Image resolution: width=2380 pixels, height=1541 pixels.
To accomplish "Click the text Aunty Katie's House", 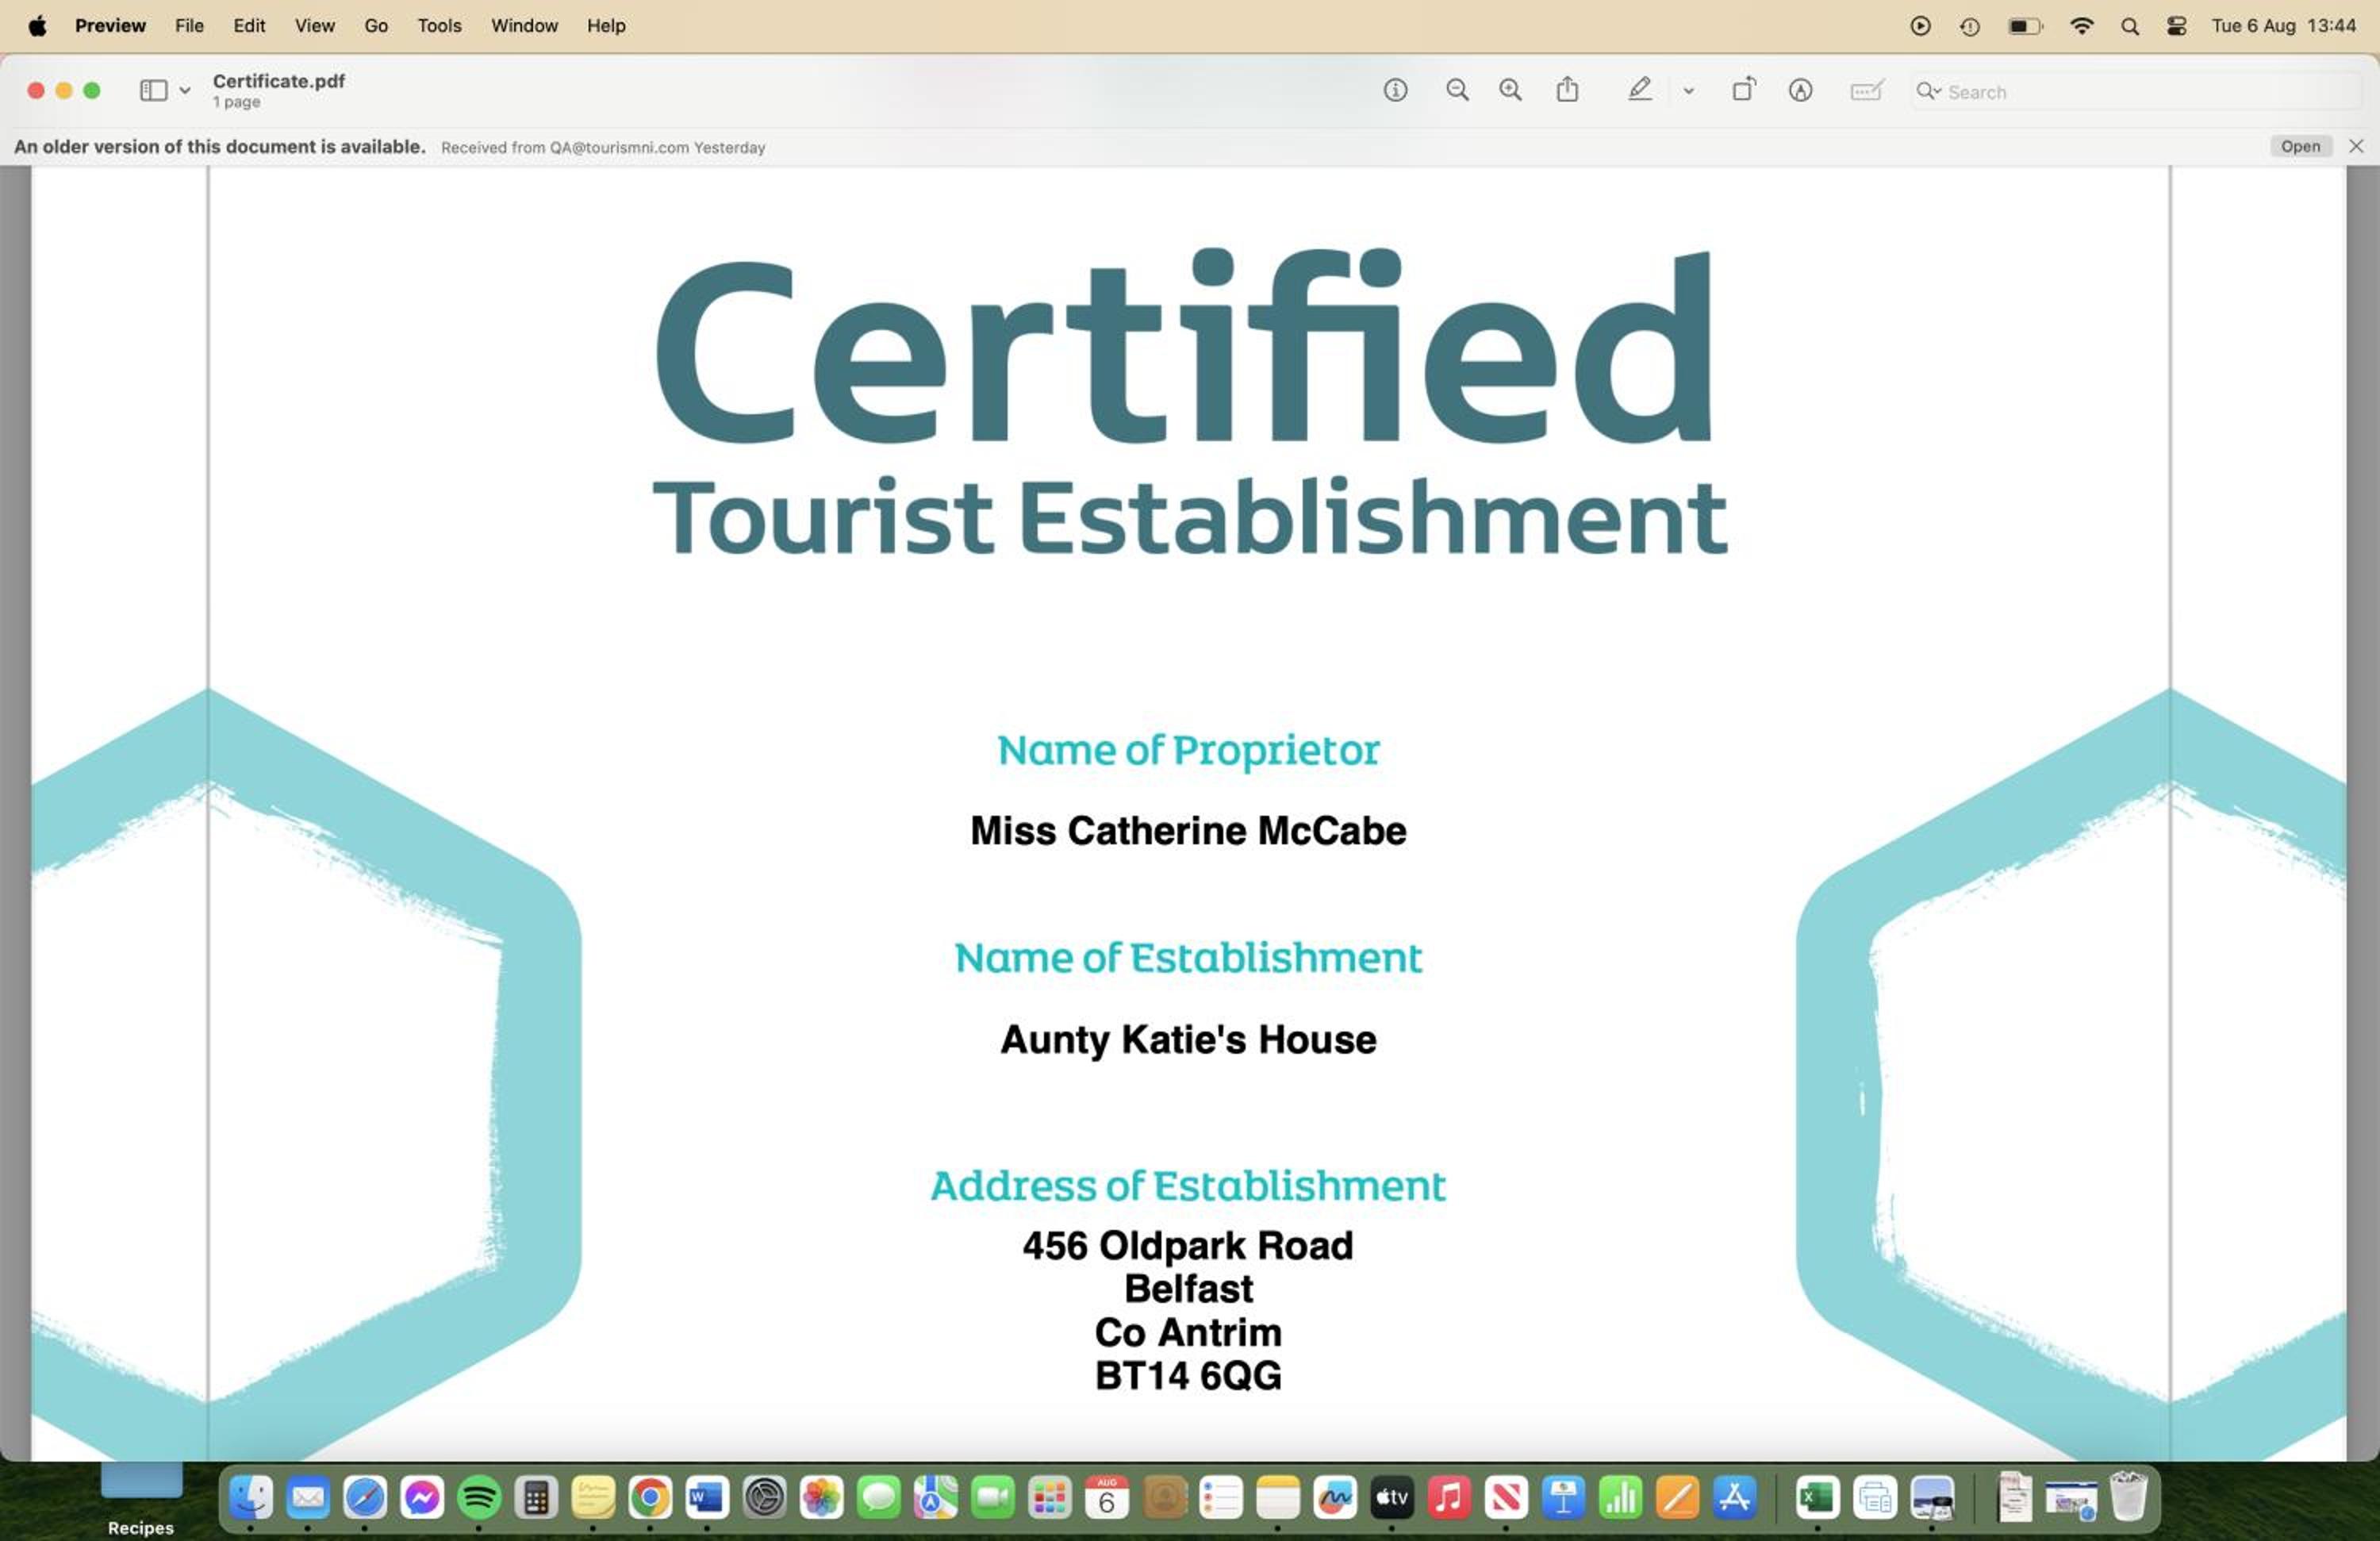I will point(1188,1040).
